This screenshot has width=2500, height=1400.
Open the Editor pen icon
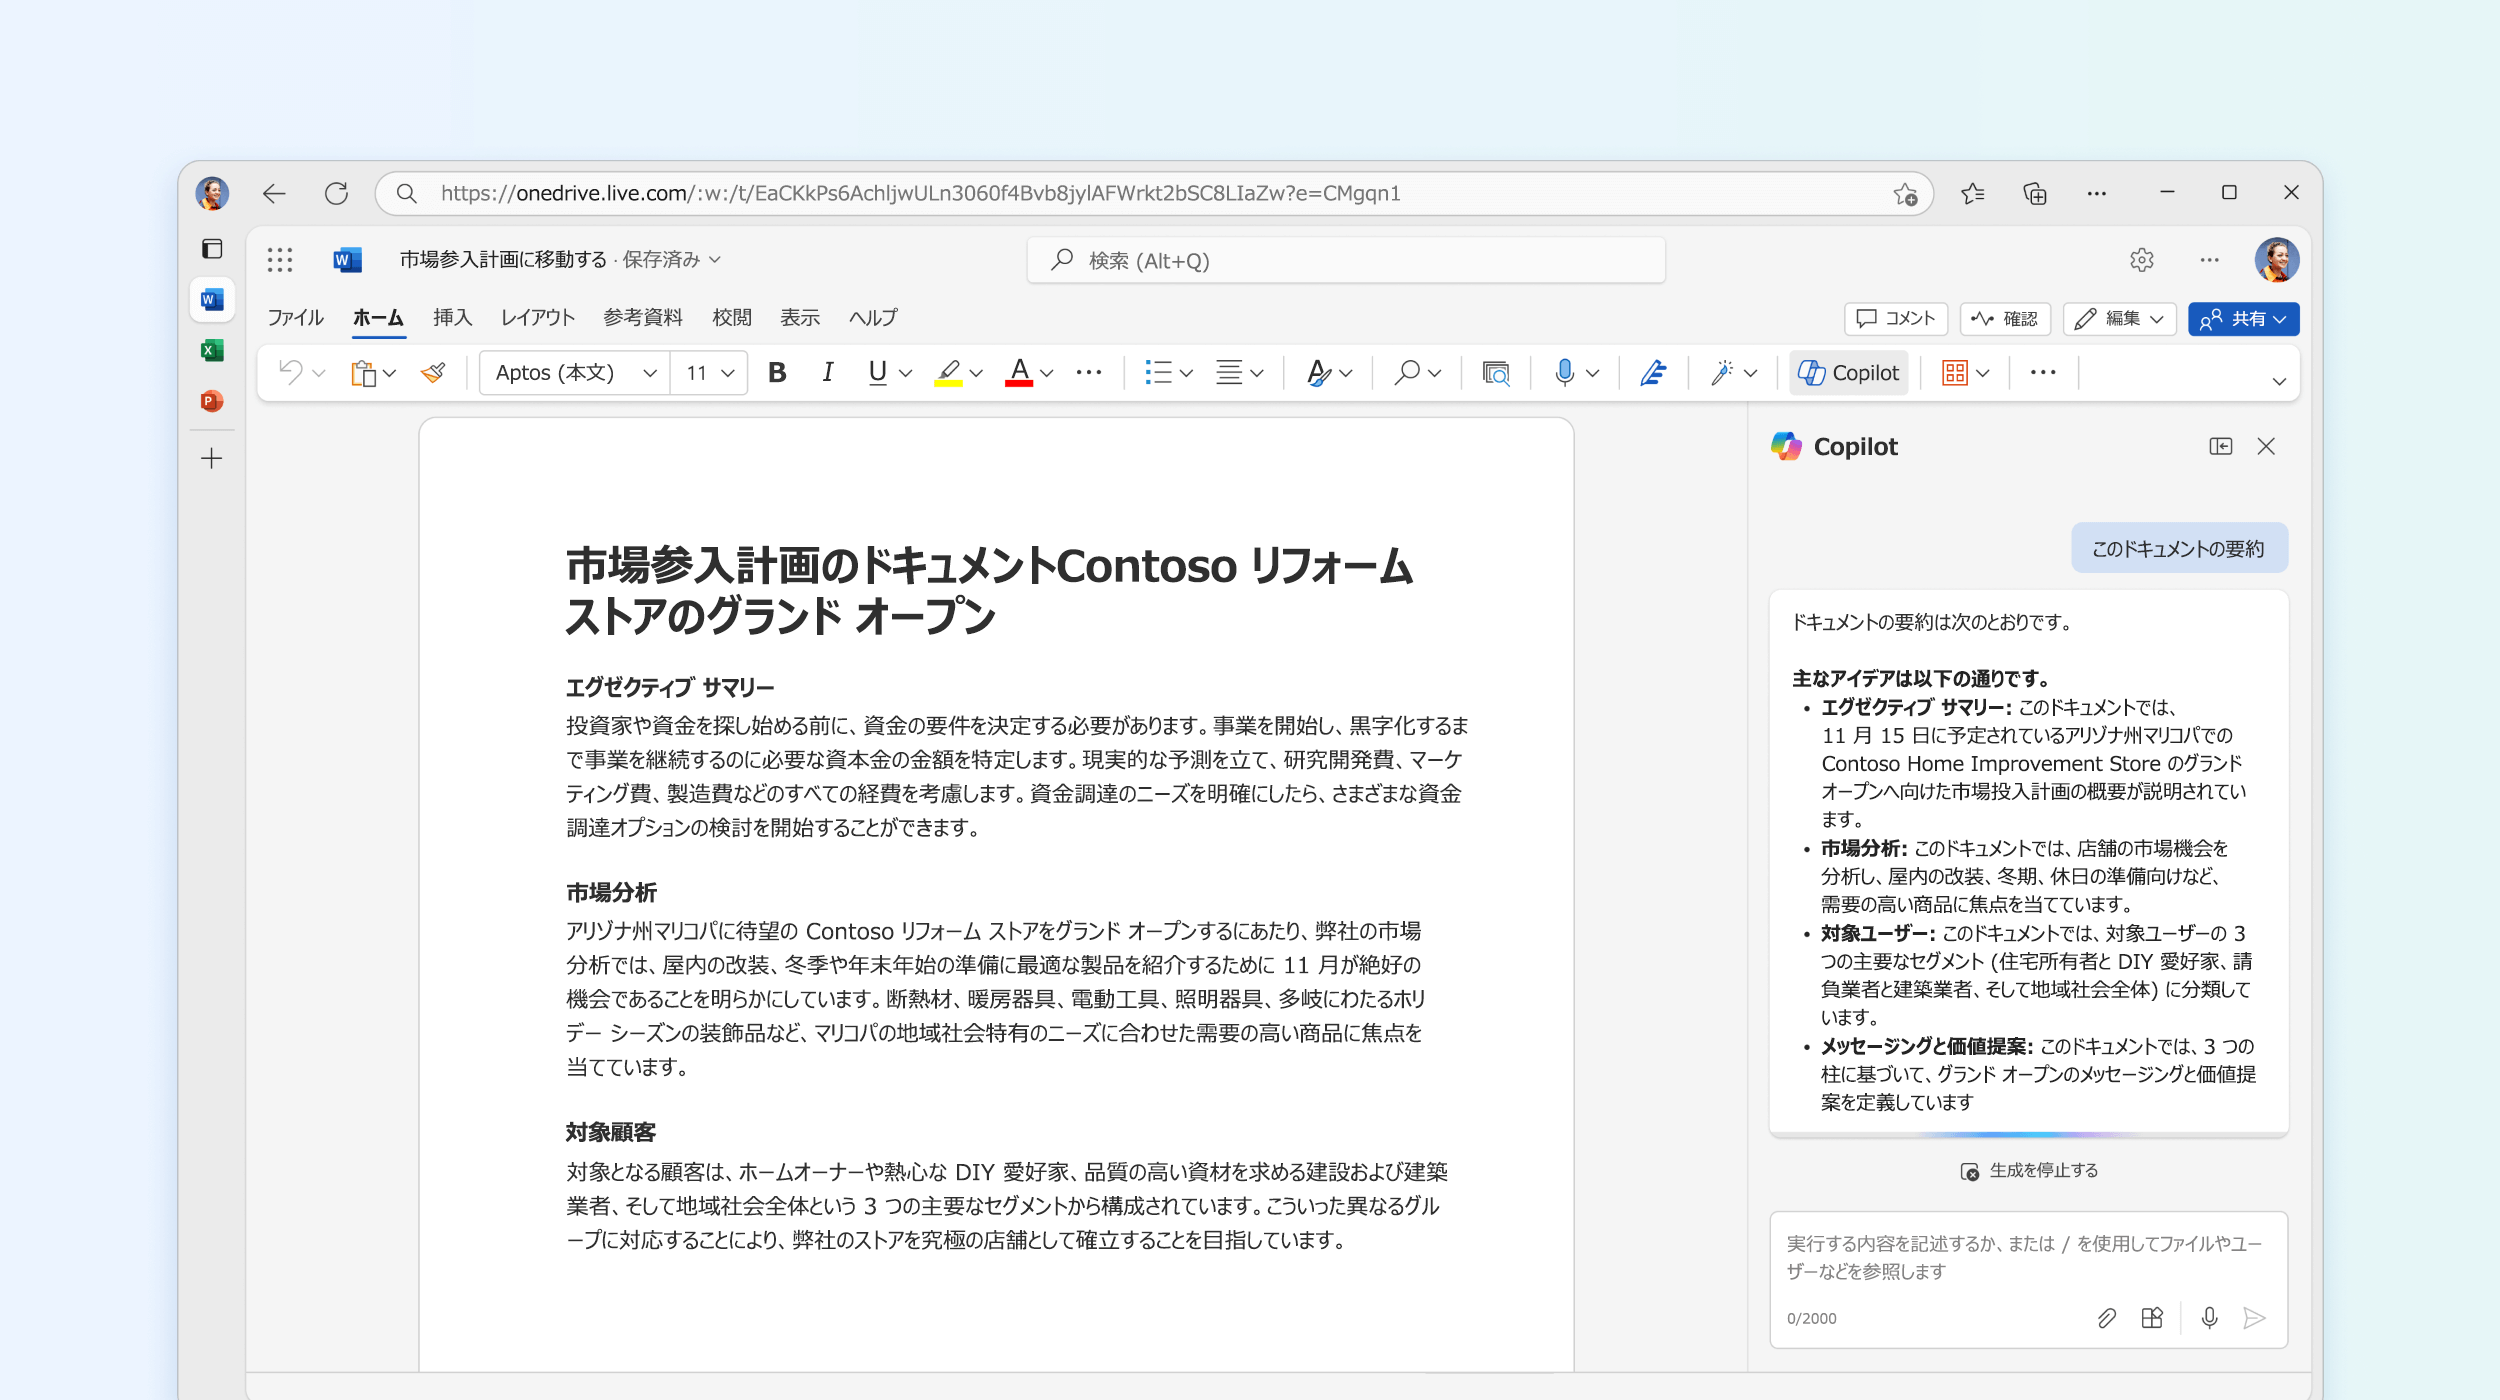tap(1653, 373)
